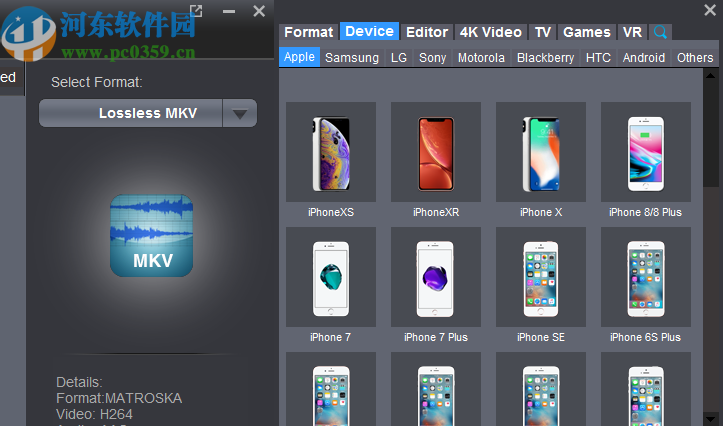Select the HTC brand sub-tab
The width and height of the screenshot is (723, 426).
598,58
